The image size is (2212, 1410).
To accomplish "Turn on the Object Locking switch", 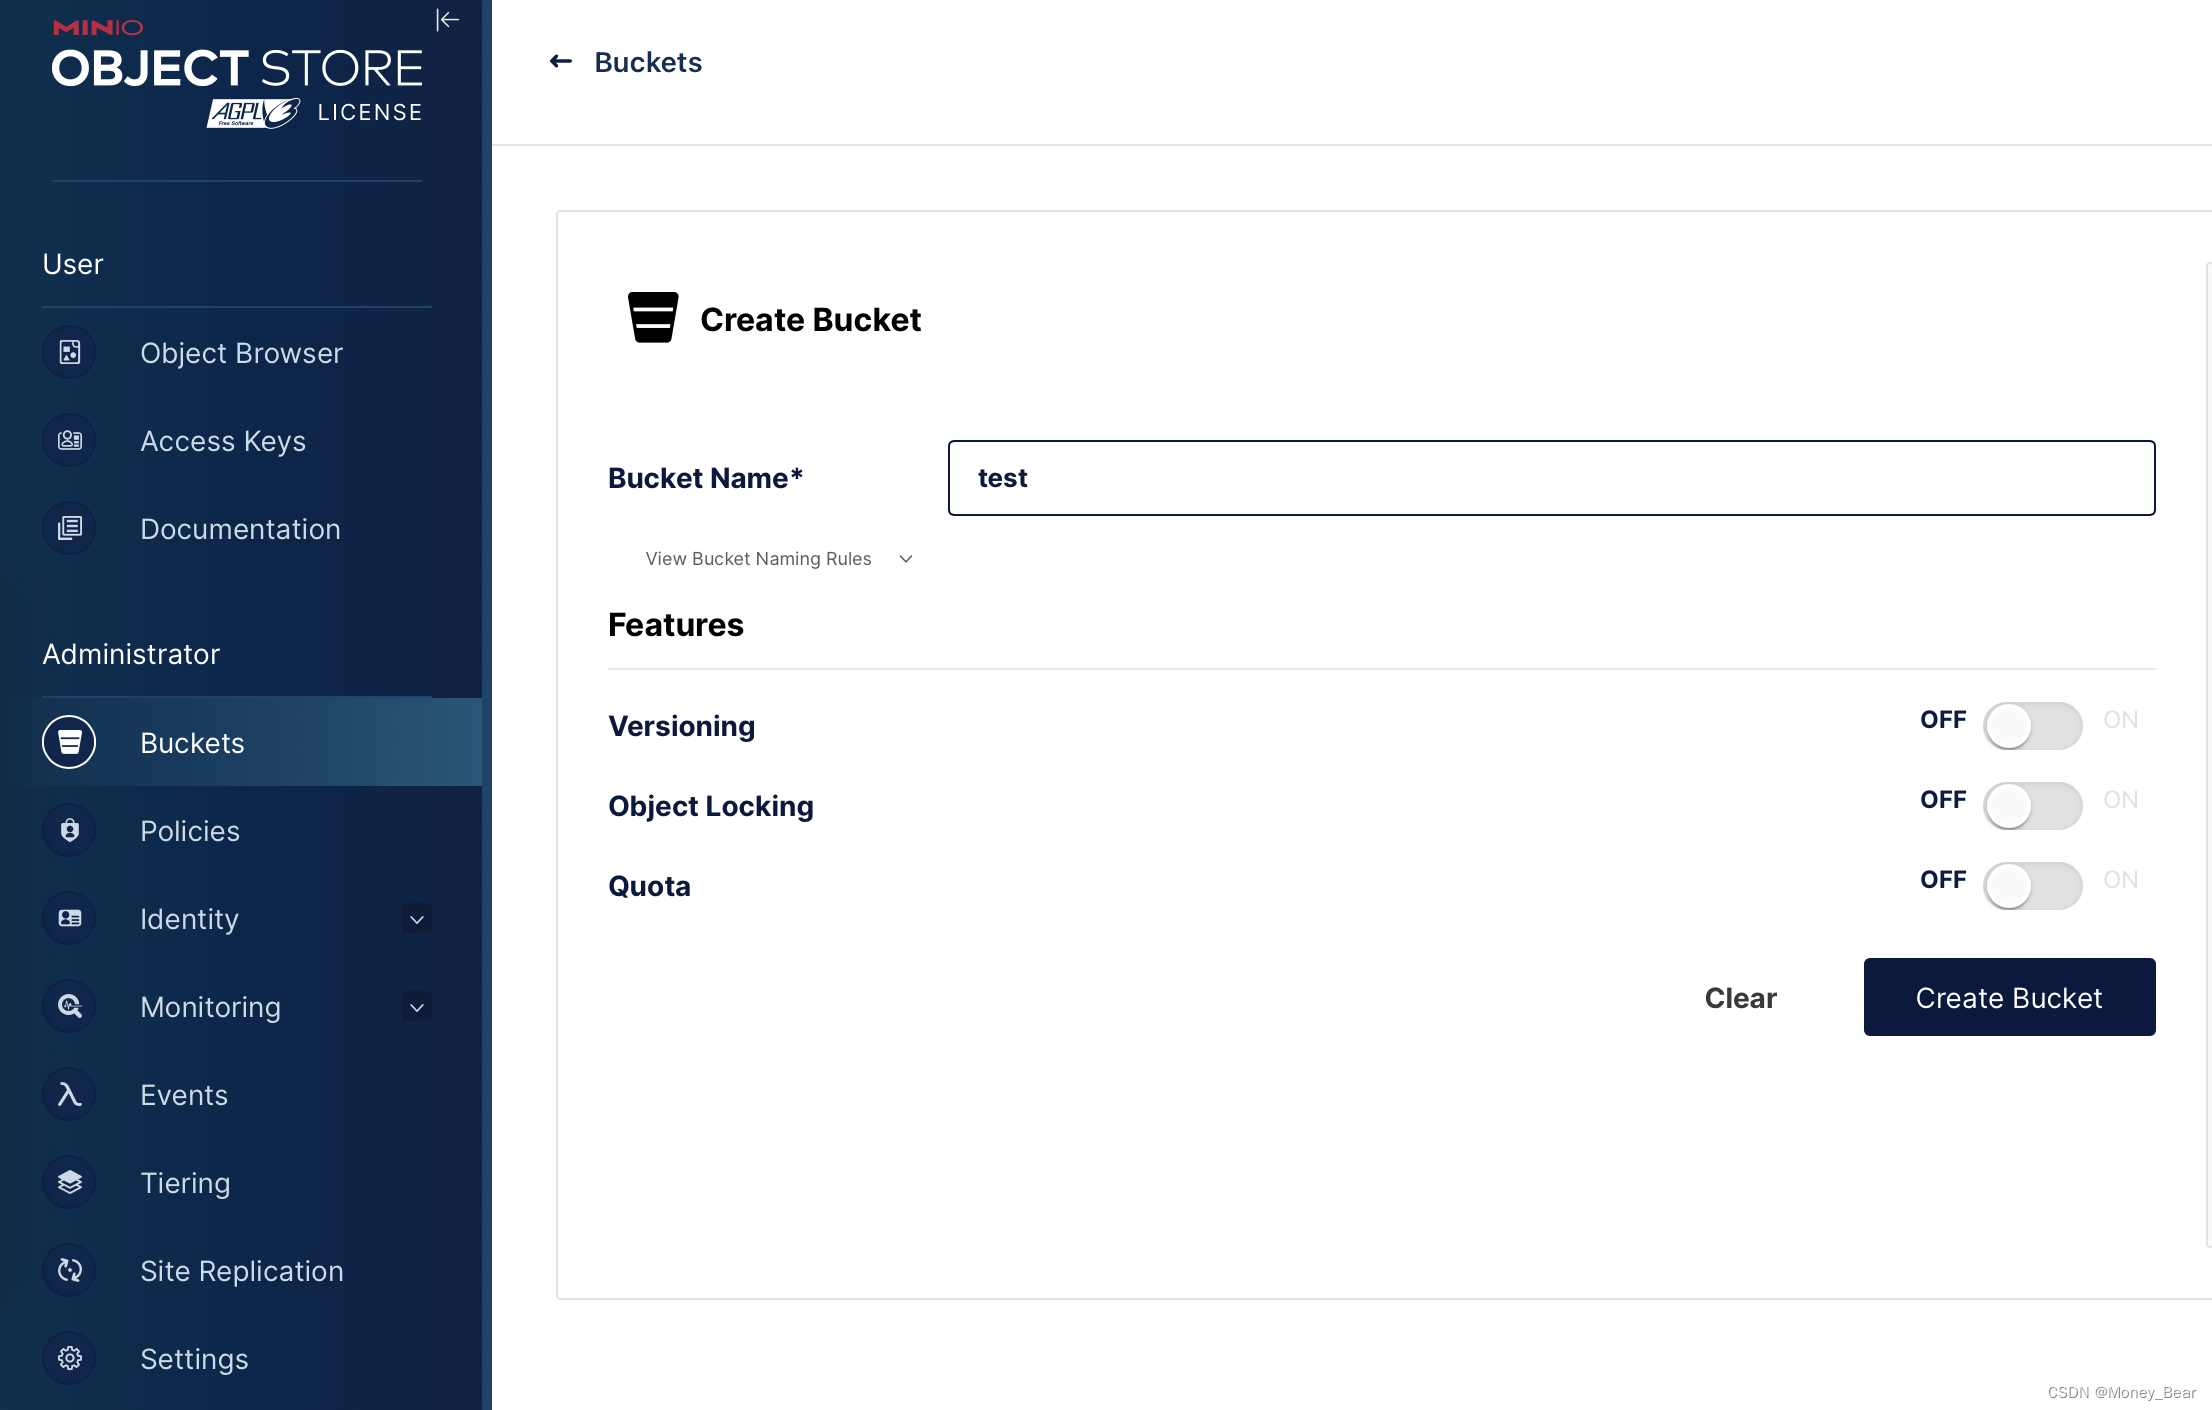I will coord(2031,806).
